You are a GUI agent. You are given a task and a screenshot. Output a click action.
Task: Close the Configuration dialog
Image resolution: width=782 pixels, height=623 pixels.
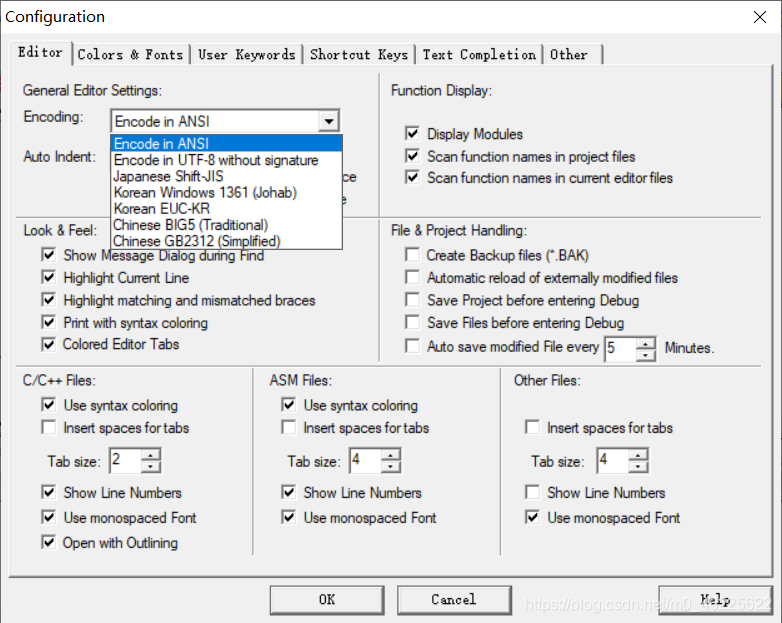760,17
